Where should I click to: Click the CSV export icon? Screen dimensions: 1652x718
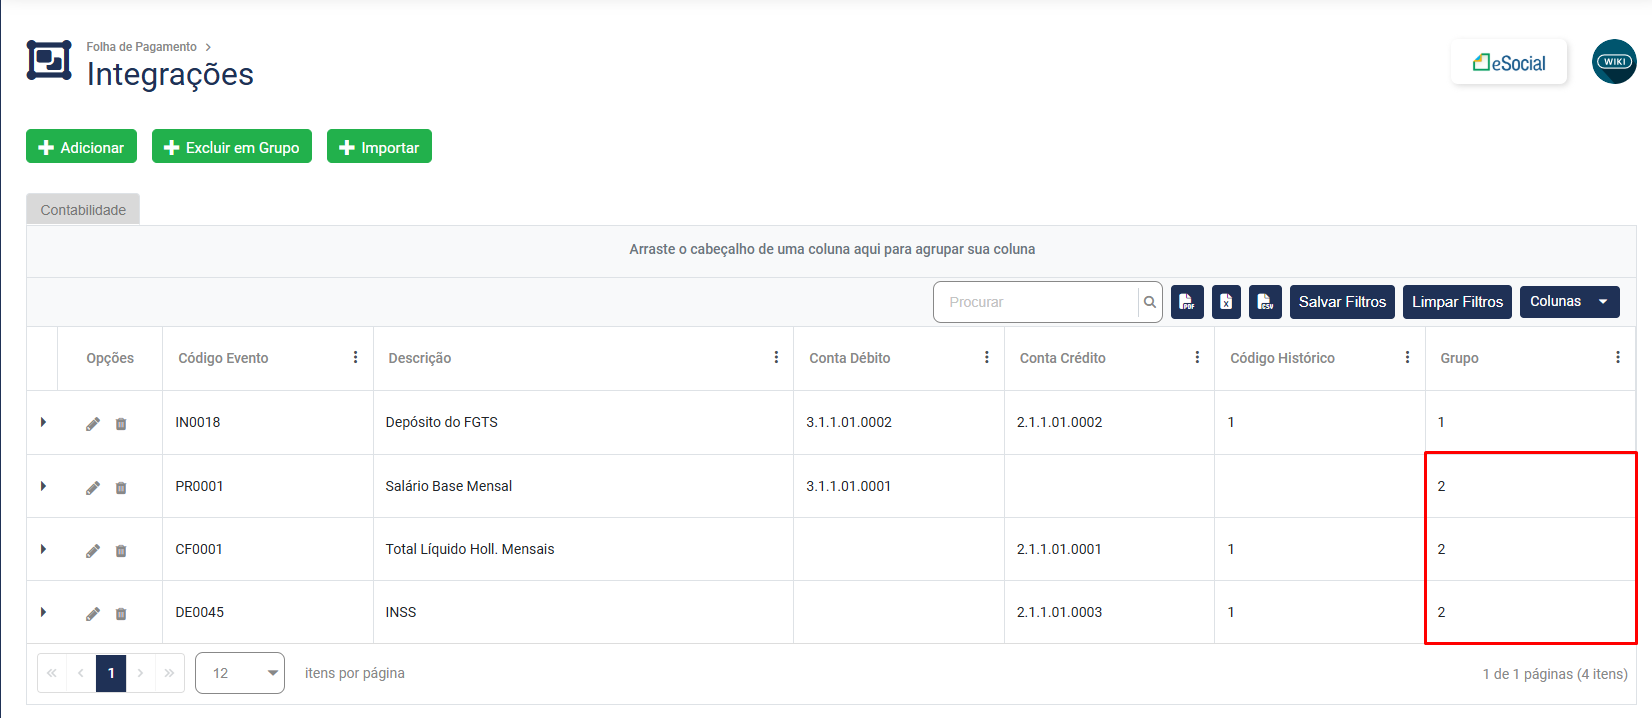1265,302
